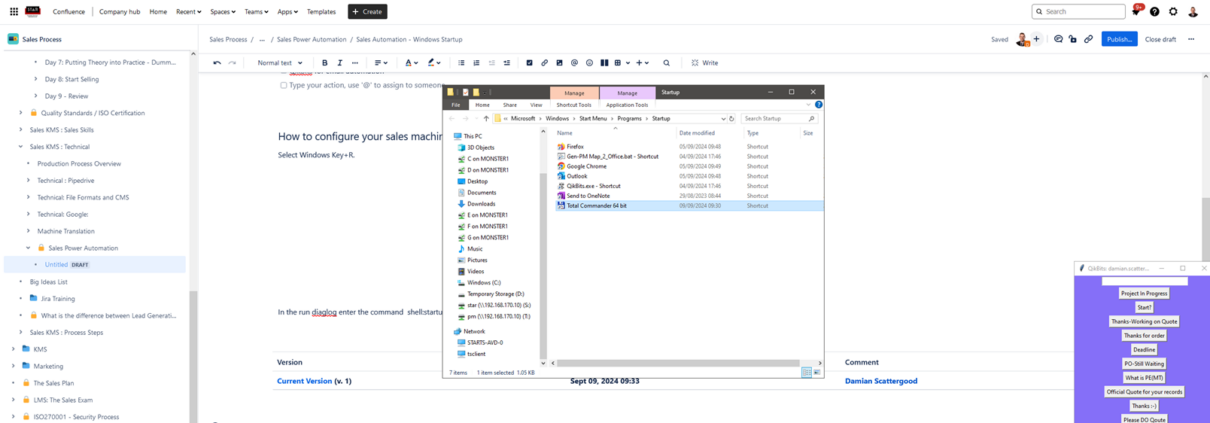Viewport: 1210px width, 423px height.
Task: Switch to Shortcut Tools tab in Explorer
Action: pos(574,105)
